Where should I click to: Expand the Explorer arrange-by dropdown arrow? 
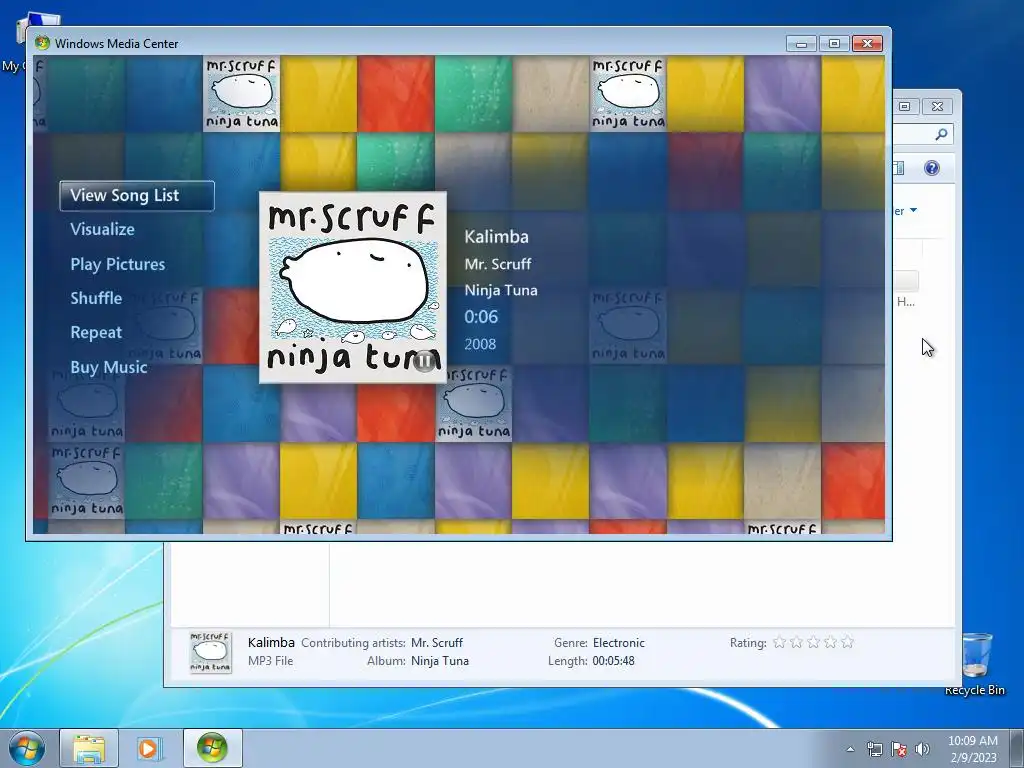point(914,210)
